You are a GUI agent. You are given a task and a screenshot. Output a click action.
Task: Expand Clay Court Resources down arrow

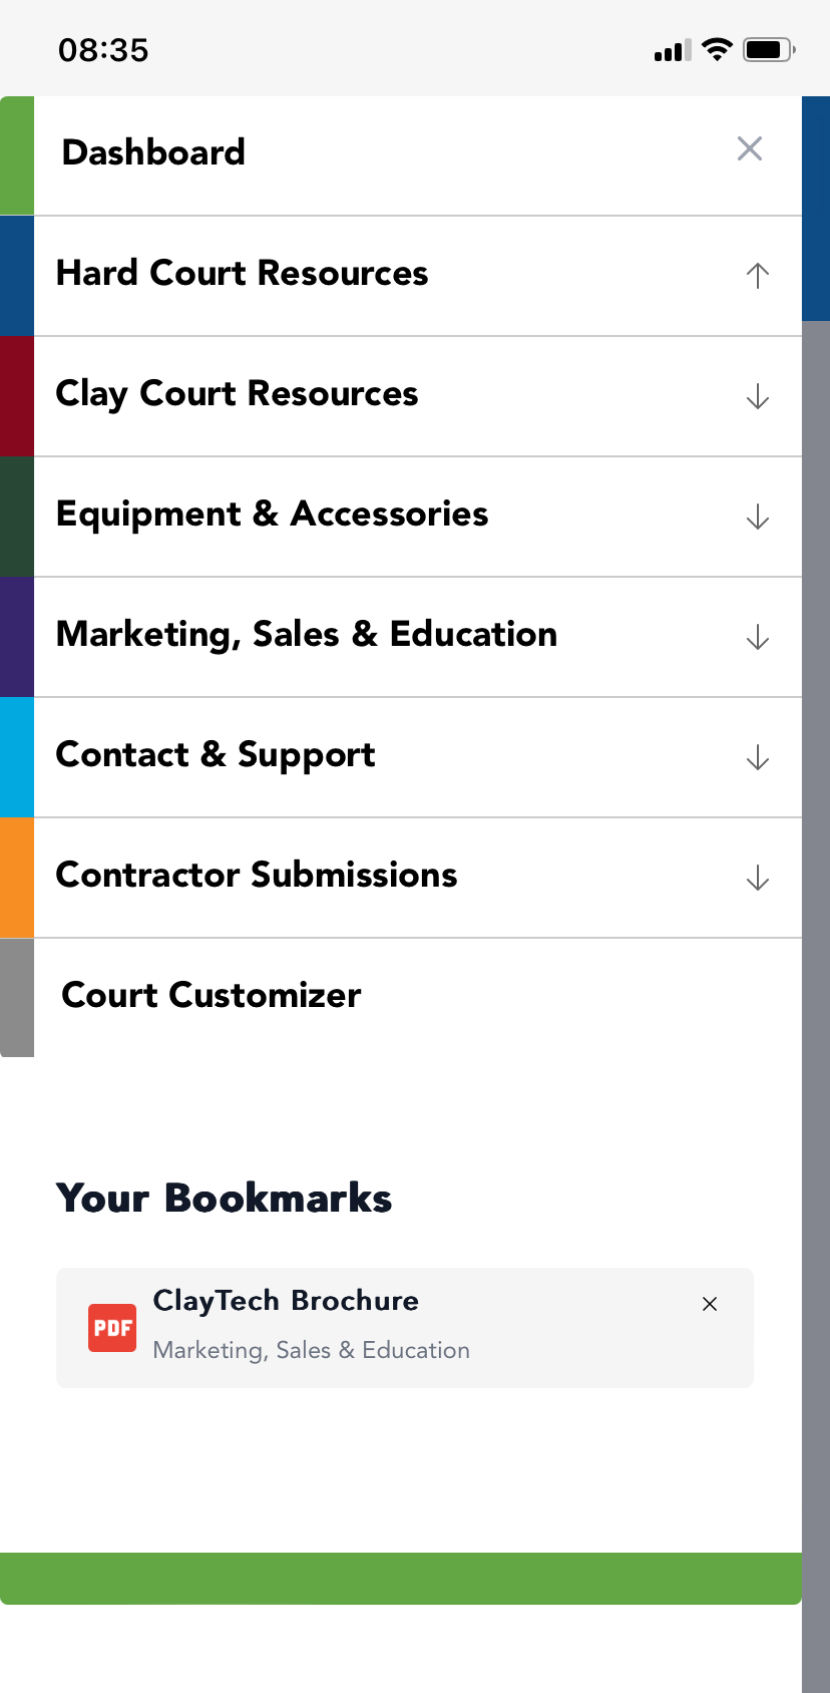757,396
